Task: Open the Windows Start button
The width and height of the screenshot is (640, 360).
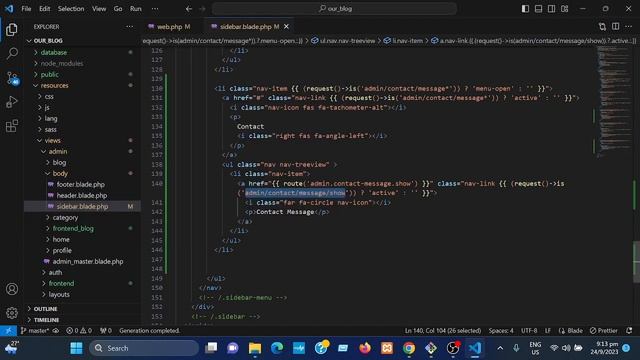Action: coord(76,348)
